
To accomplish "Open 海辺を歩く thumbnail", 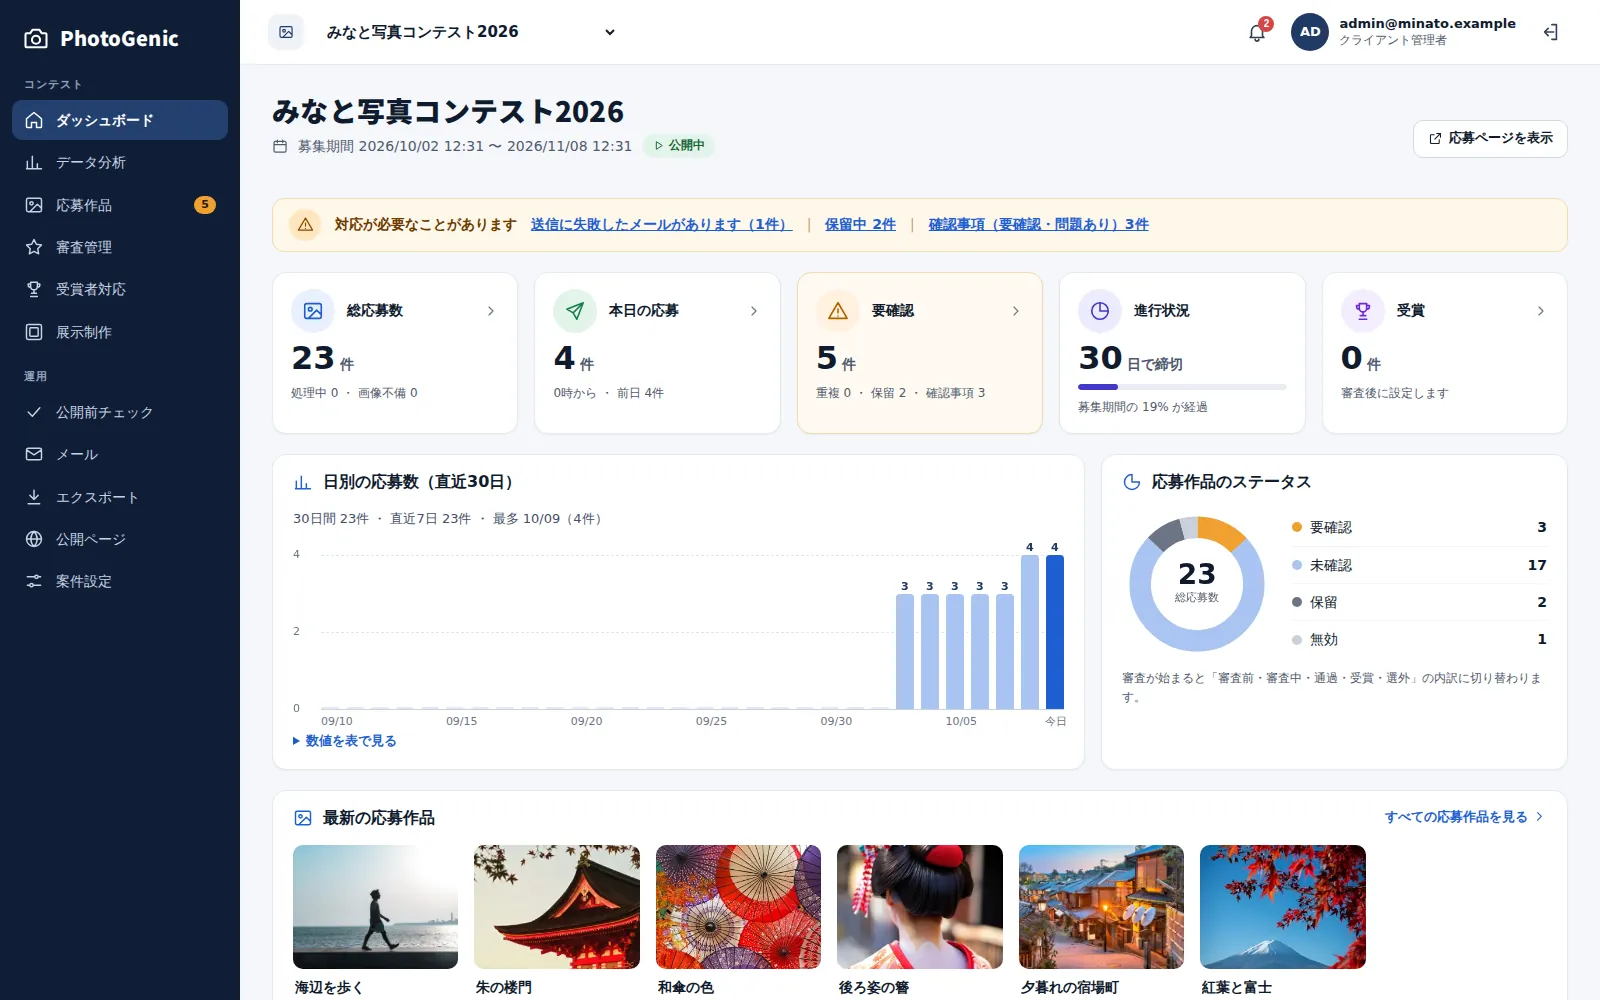I will (x=375, y=907).
